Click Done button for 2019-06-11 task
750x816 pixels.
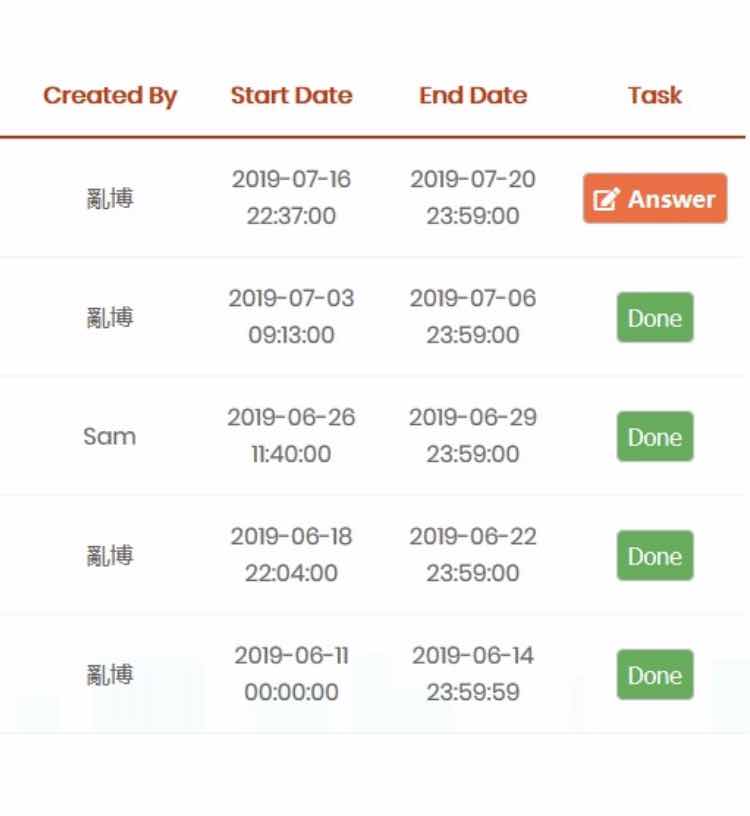coord(655,675)
